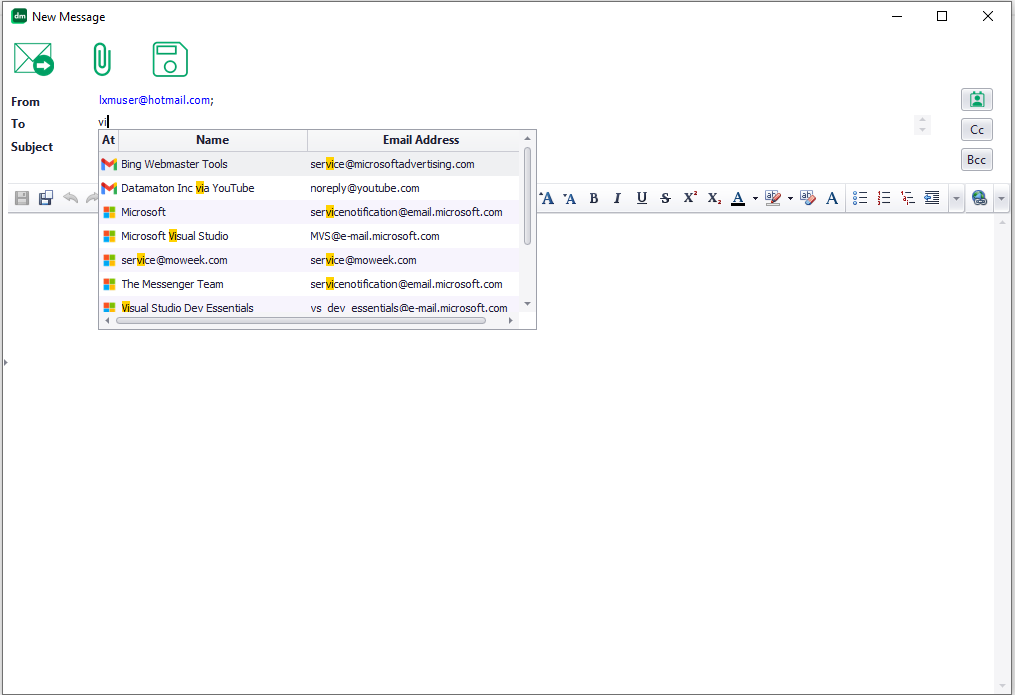Choose the MVS@e-mail.microsoft.com address

click(375, 236)
